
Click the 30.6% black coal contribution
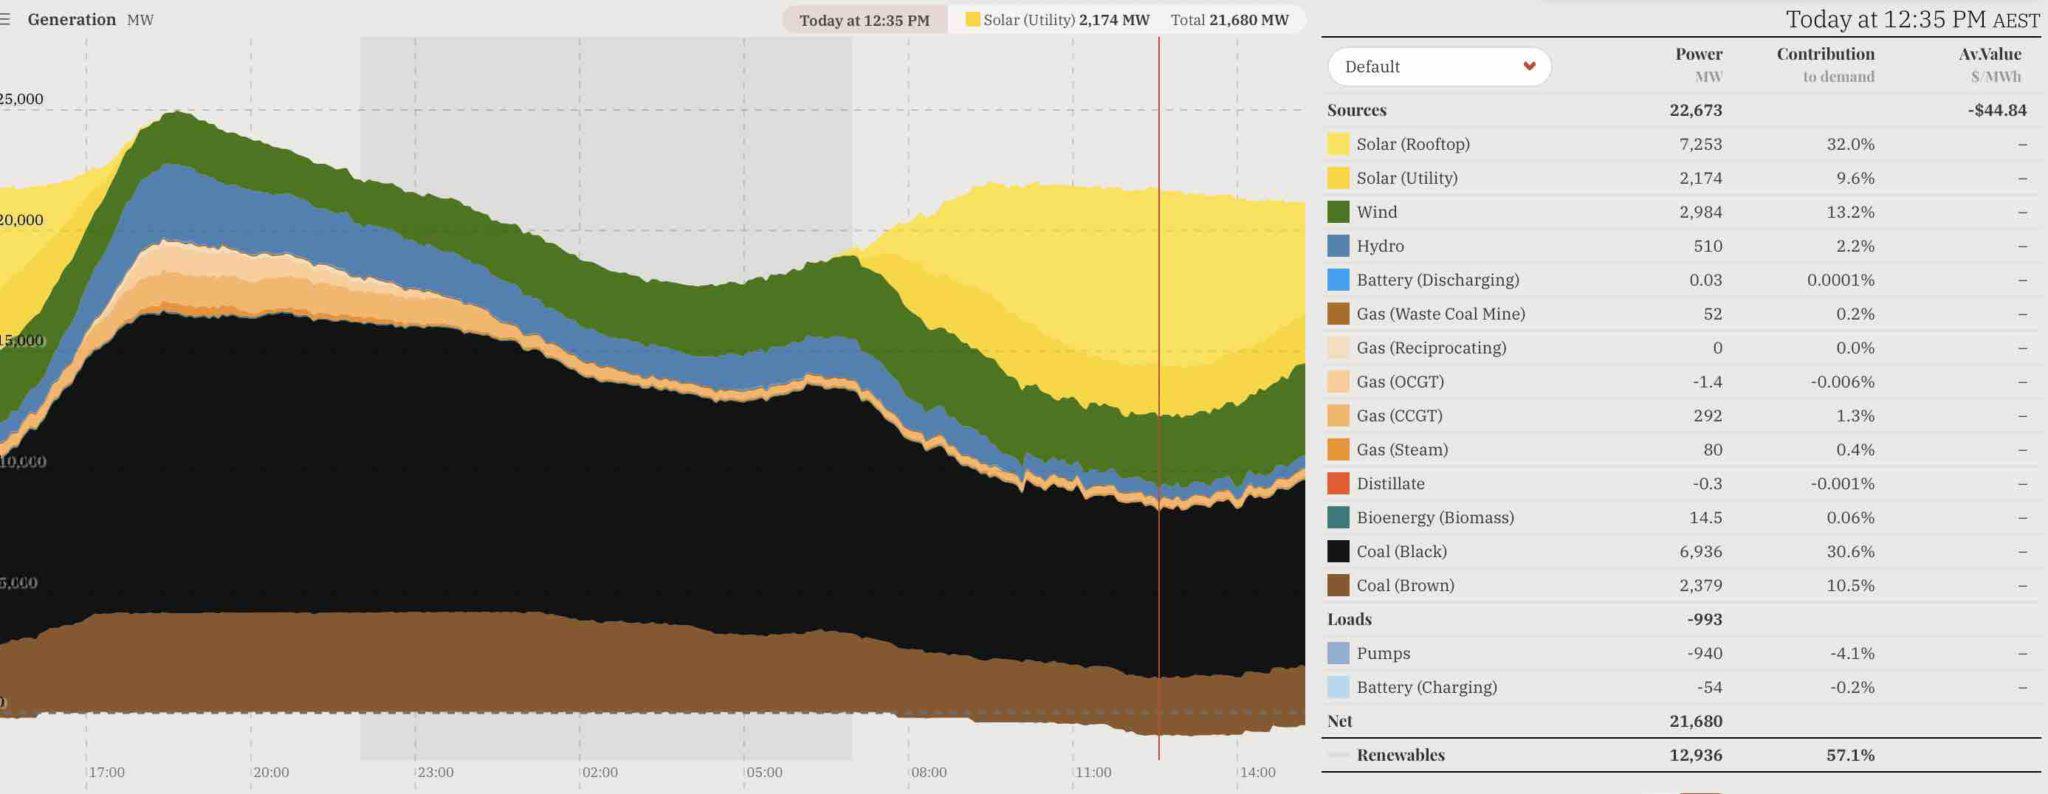pos(1850,552)
